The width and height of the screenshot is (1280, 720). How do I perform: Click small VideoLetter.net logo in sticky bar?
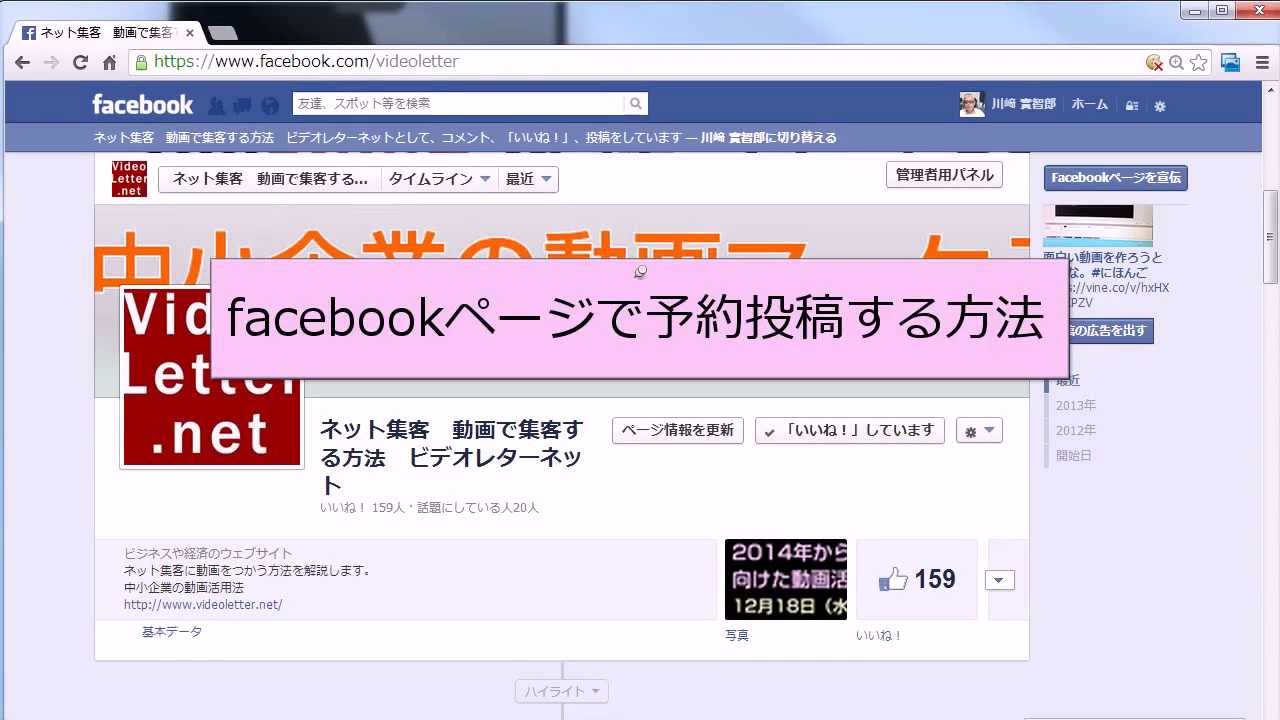[129, 179]
